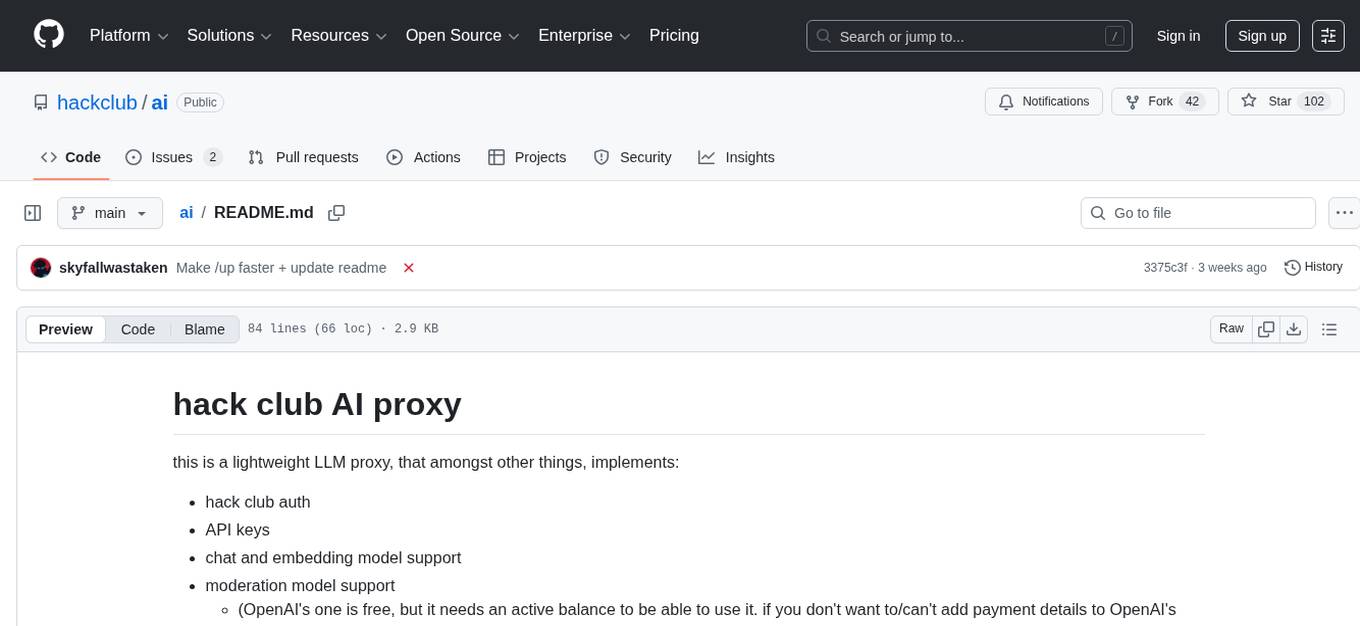Switch to Blame view

[x=204, y=329]
